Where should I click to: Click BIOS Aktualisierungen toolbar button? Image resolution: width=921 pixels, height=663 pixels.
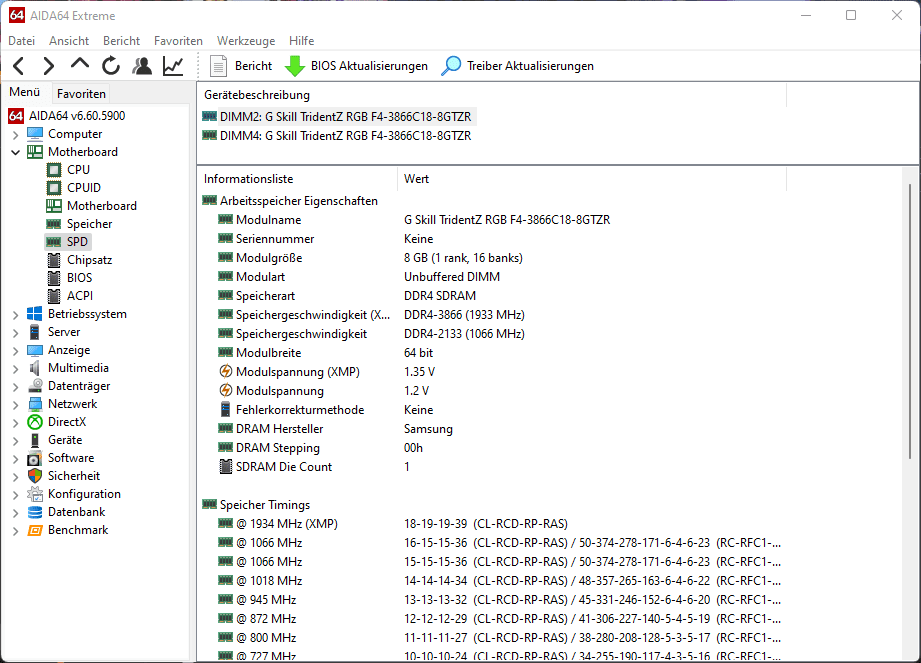click(x=356, y=66)
